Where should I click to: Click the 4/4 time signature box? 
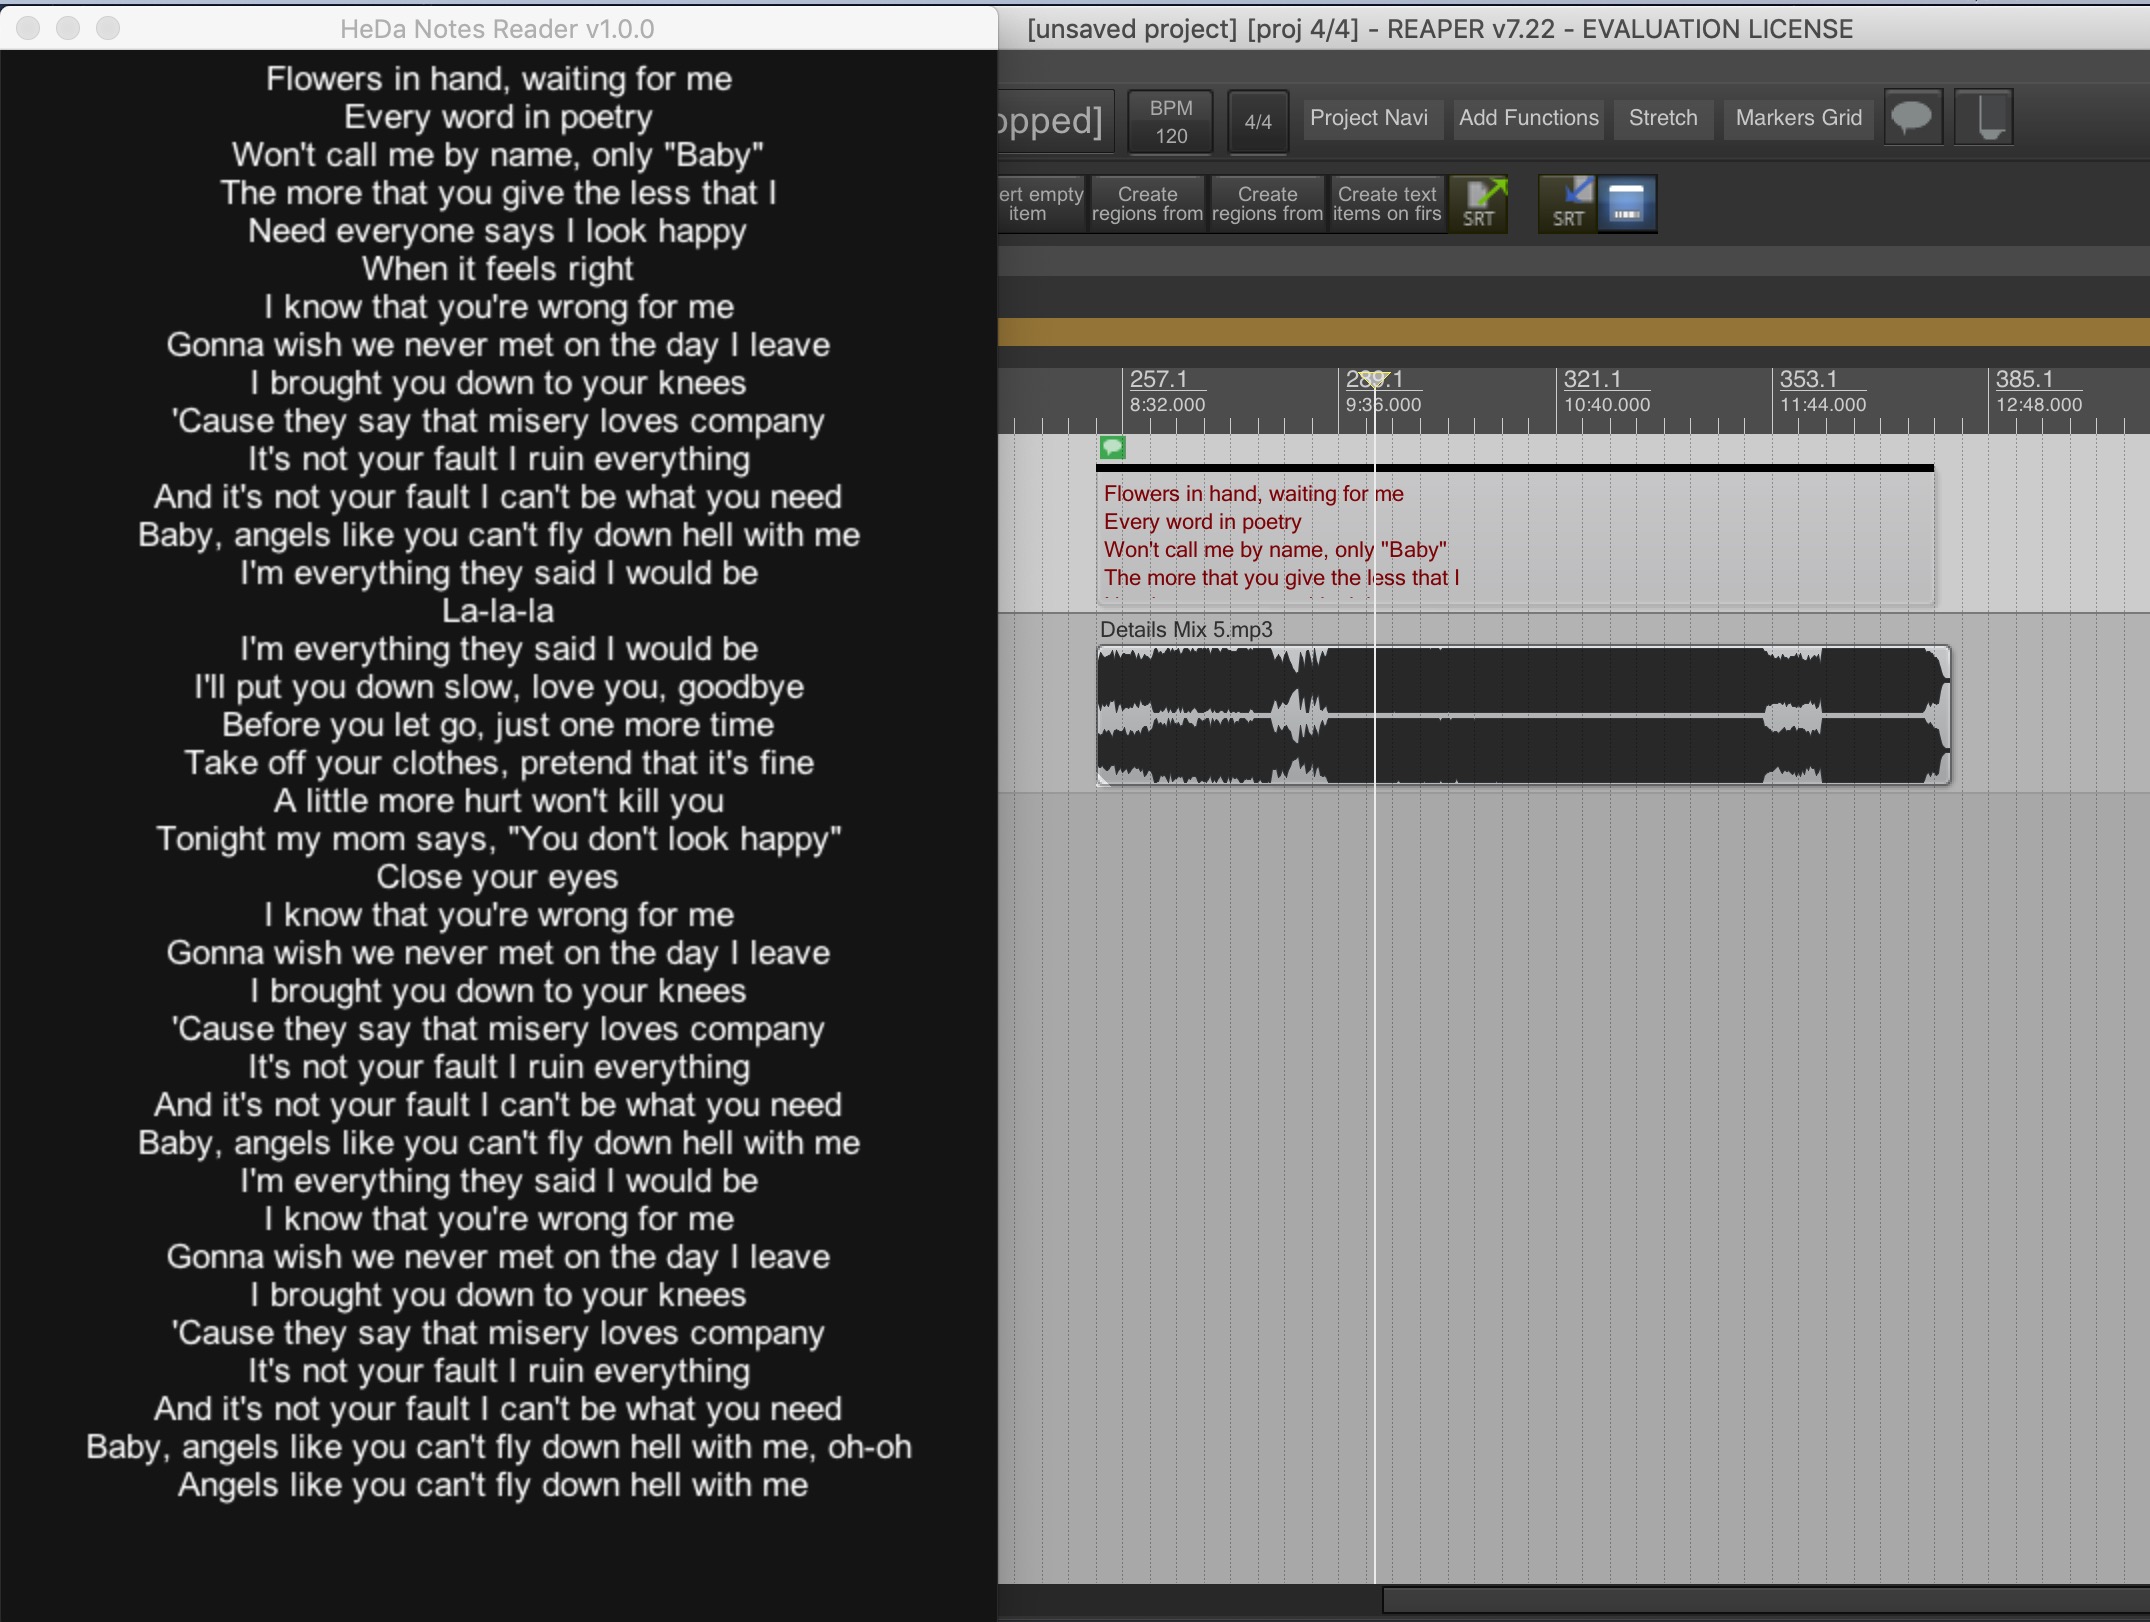click(1258, 122)
